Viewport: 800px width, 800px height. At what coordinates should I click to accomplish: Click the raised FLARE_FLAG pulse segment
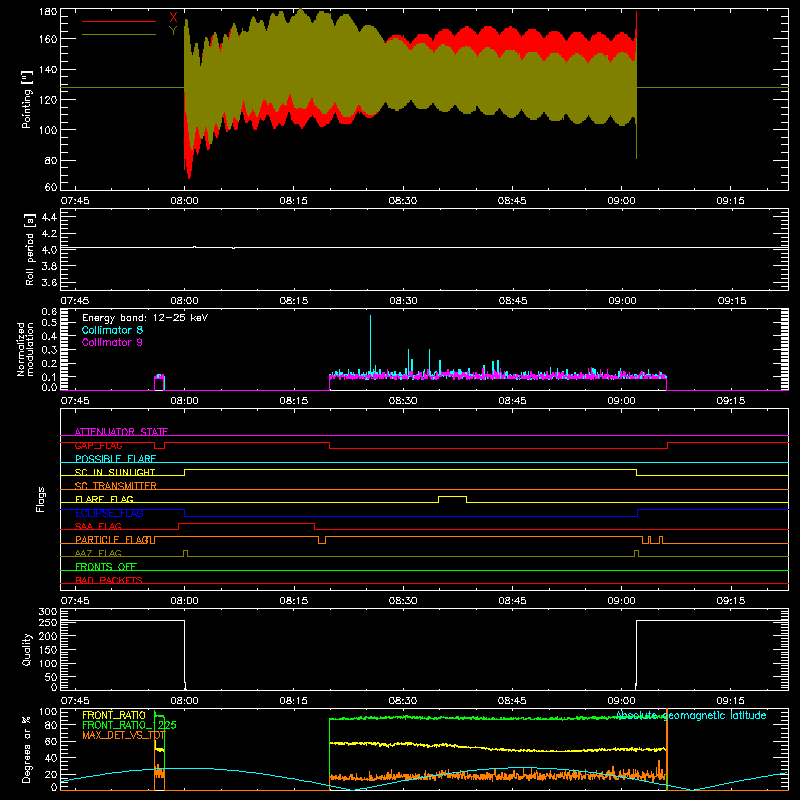click(453, 496)
